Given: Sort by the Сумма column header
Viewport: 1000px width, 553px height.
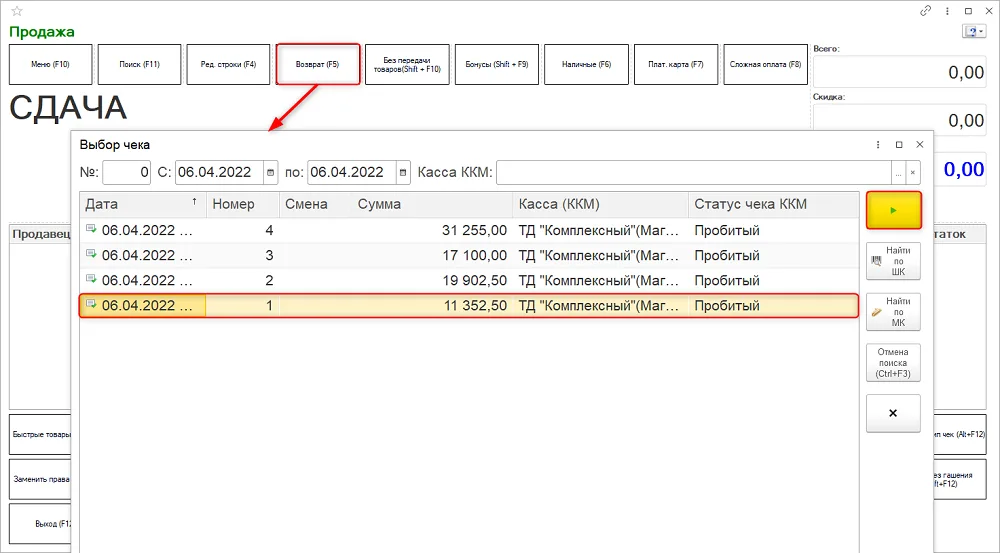Looking at the screenshot, I should pyautogui.click(x=432, y=204).
